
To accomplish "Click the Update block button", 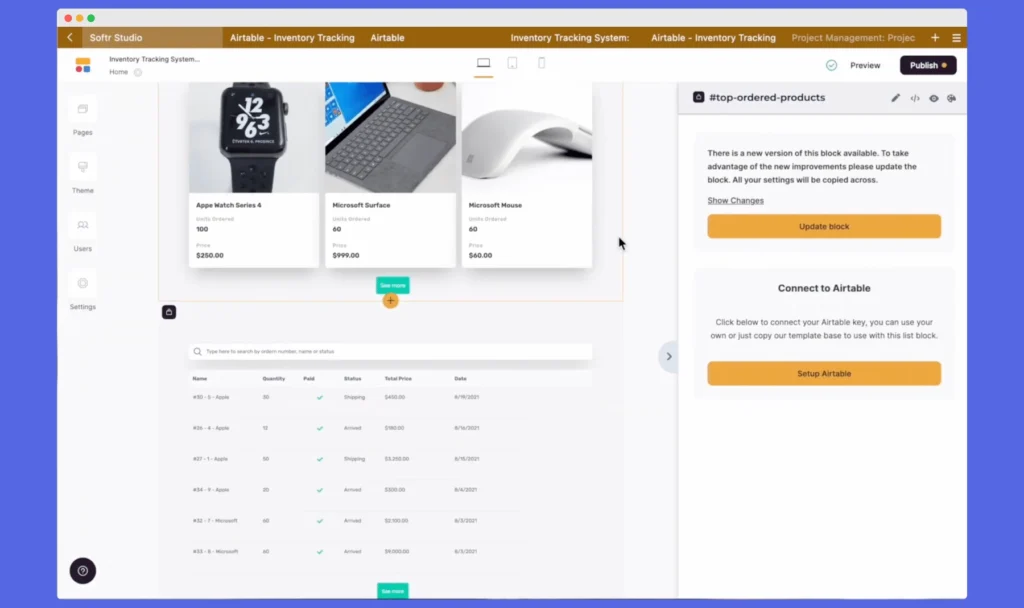I will point(823,226).
